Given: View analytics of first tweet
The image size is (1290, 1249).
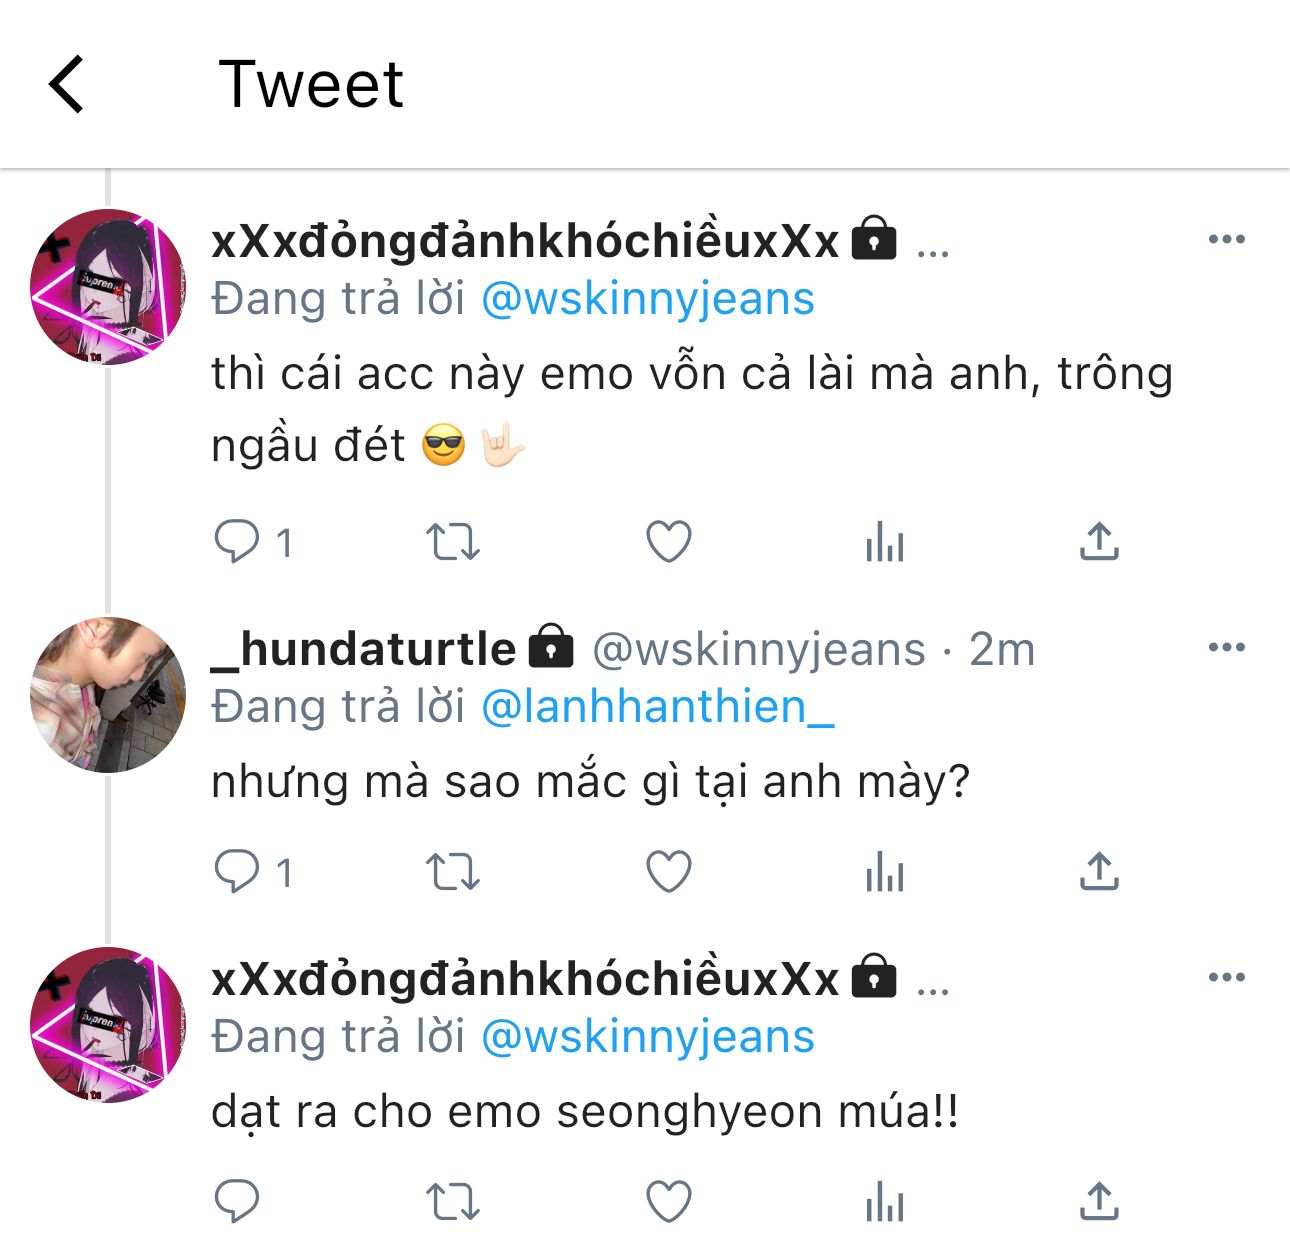Looking at the screenshot, I should (884, 542).
